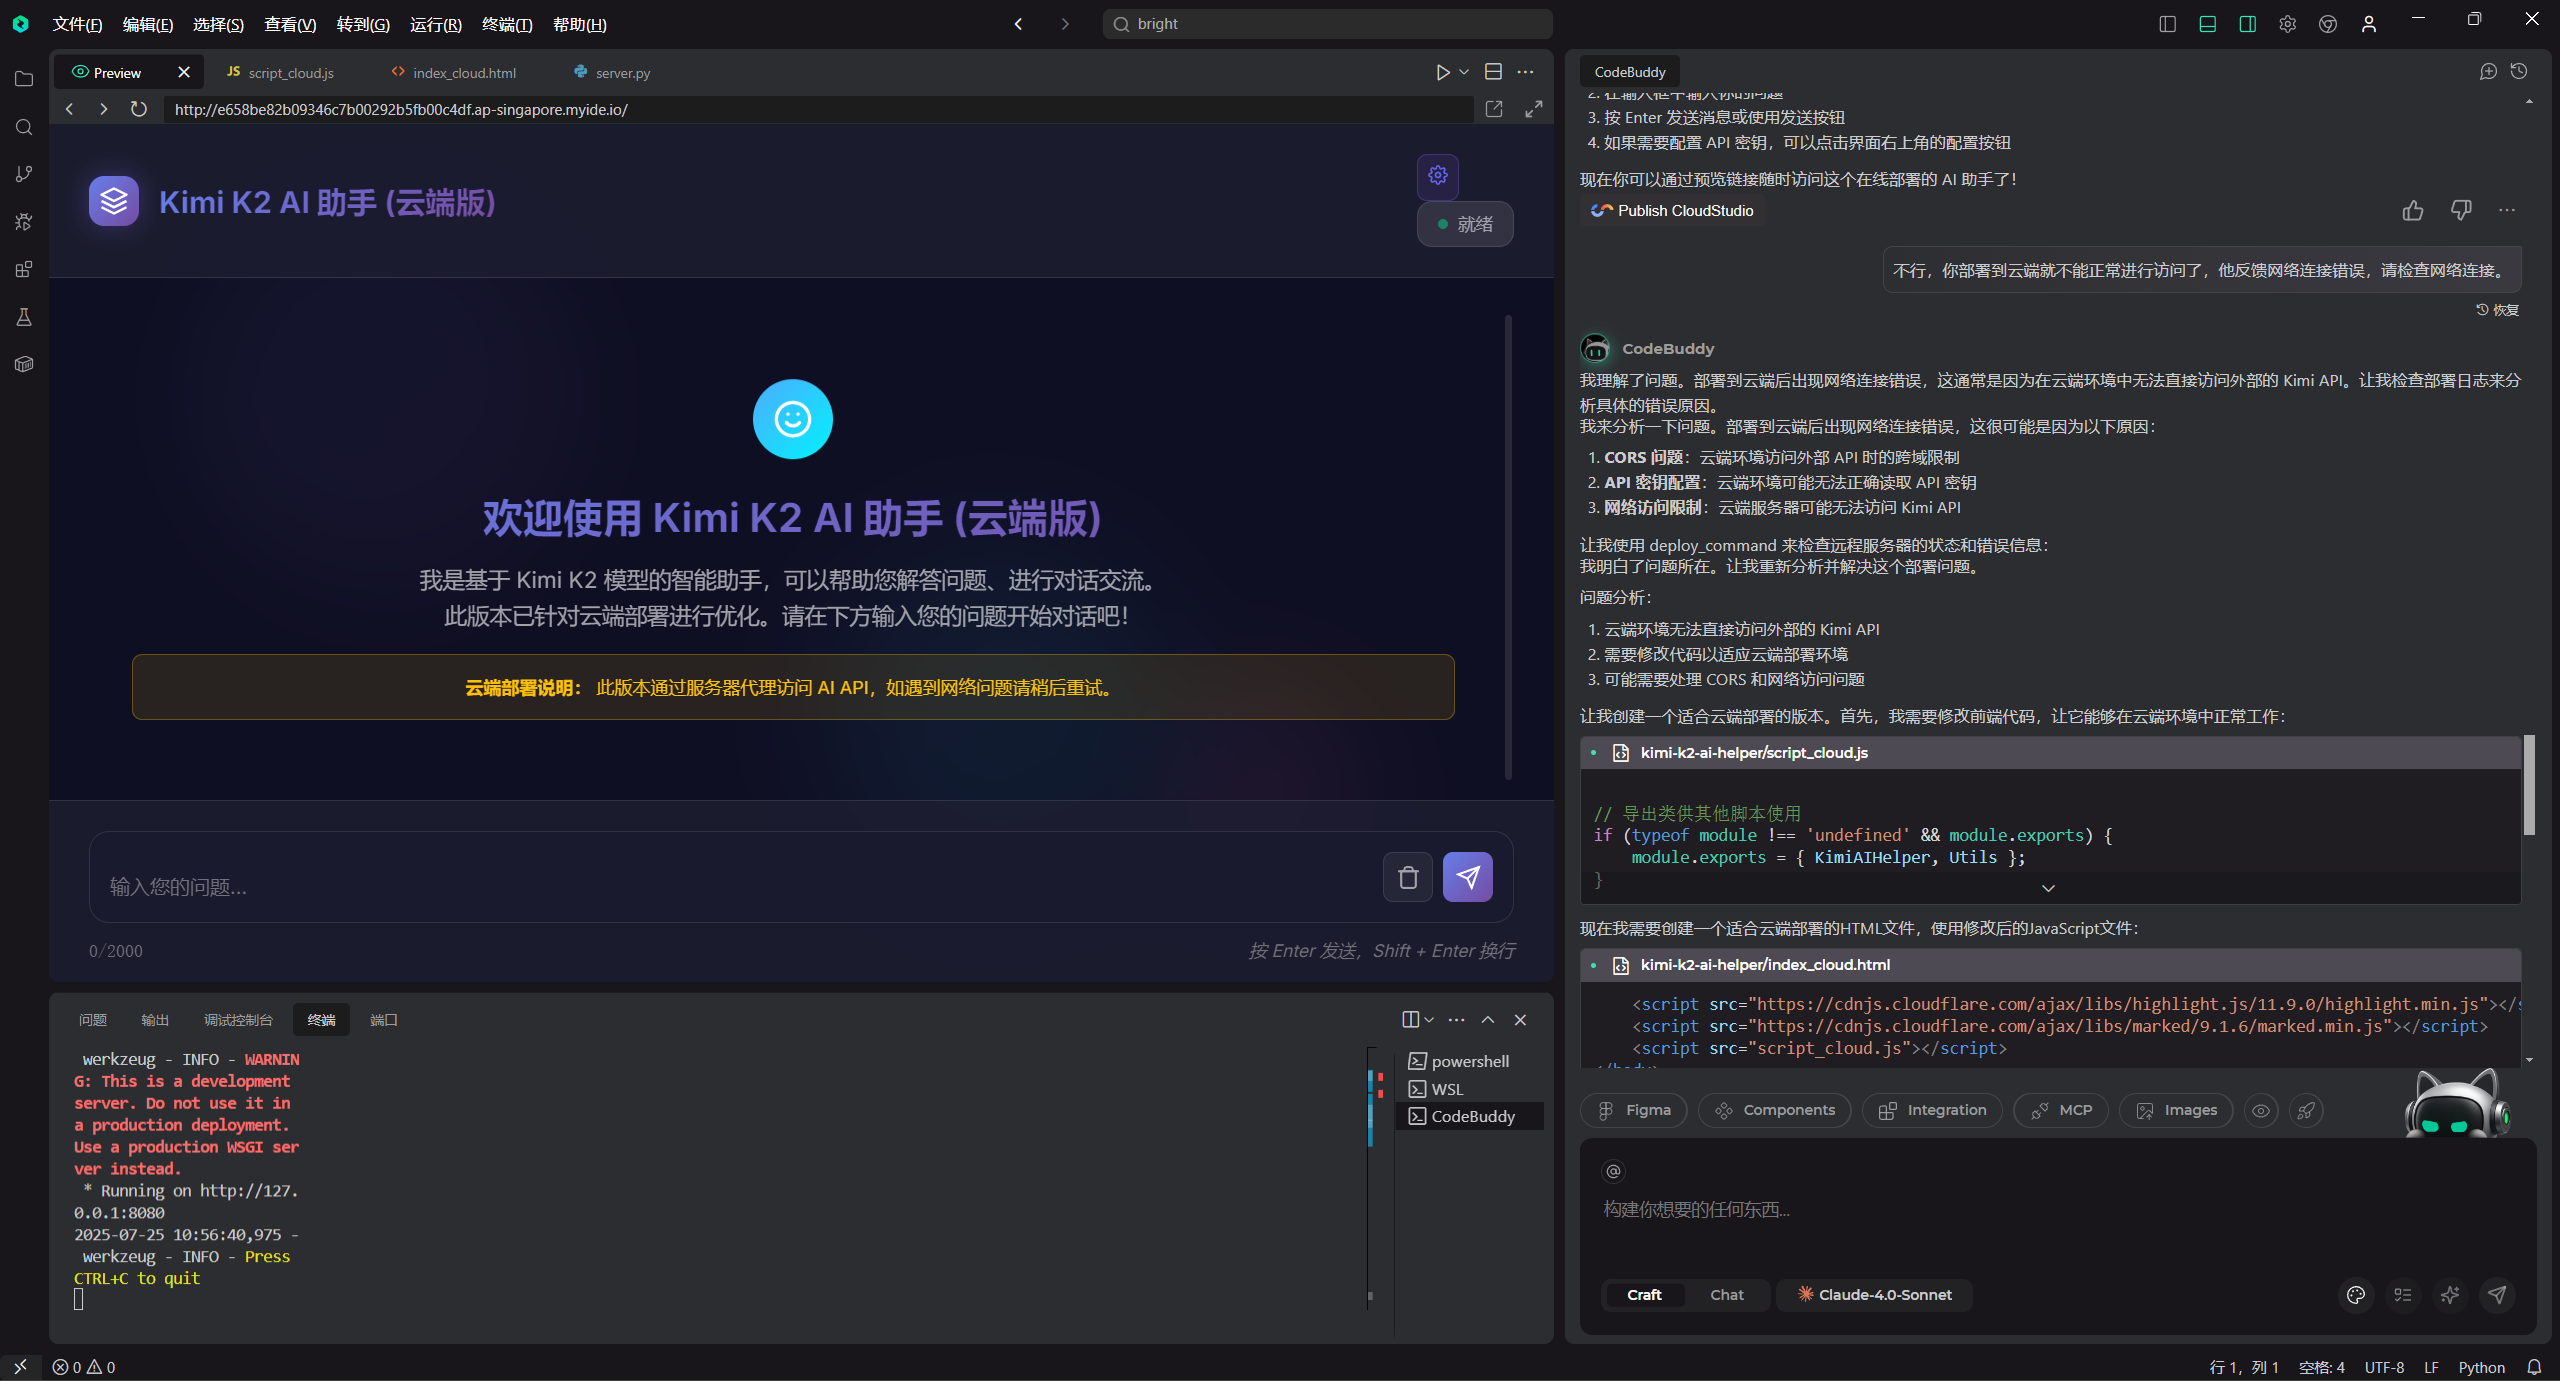Switch to Craft mode
Viewport: 2560px width, 1381px height.
(x=1644, y=1295)
